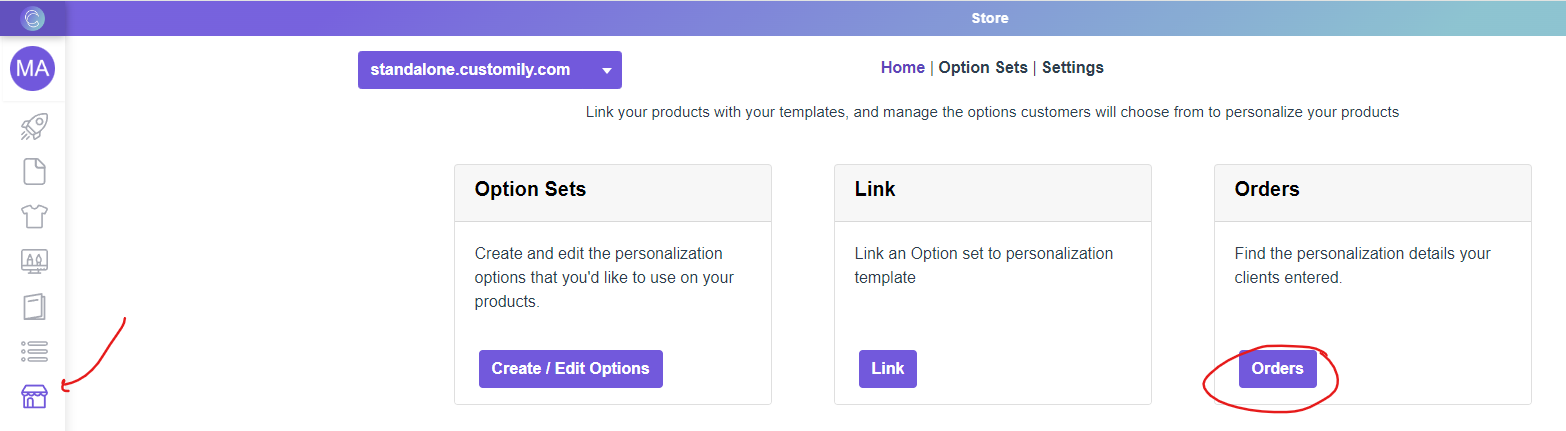Viewport: 1566px width, 431px height.
Task: Click the monitor design sidebar icon
Action: 35,261
